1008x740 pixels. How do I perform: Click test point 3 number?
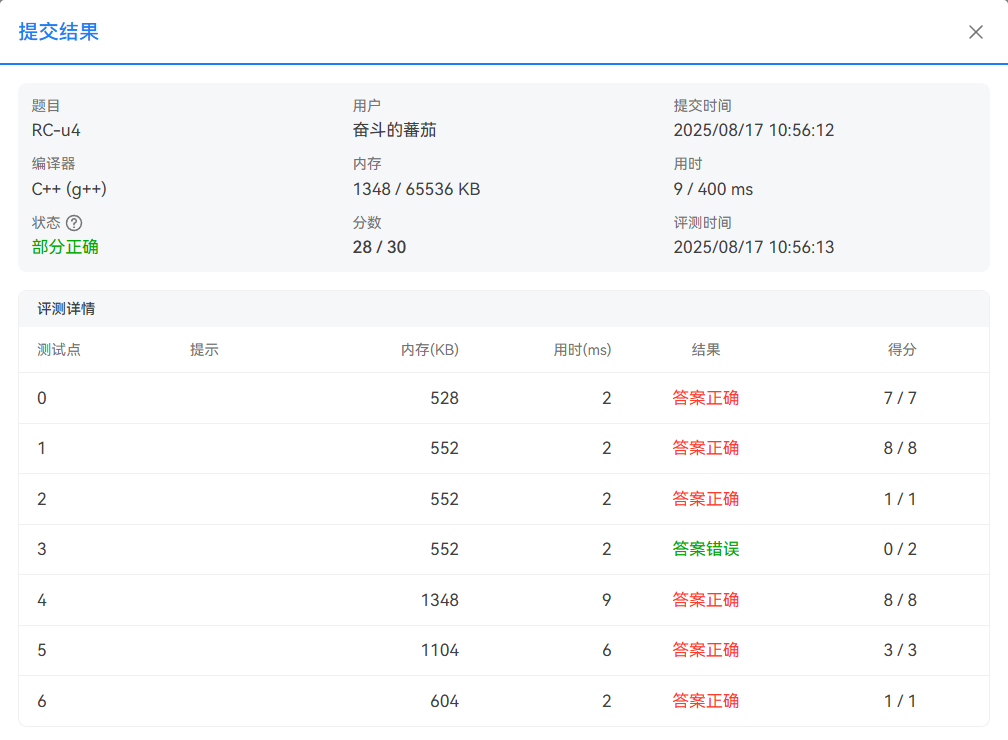[42, 549]
